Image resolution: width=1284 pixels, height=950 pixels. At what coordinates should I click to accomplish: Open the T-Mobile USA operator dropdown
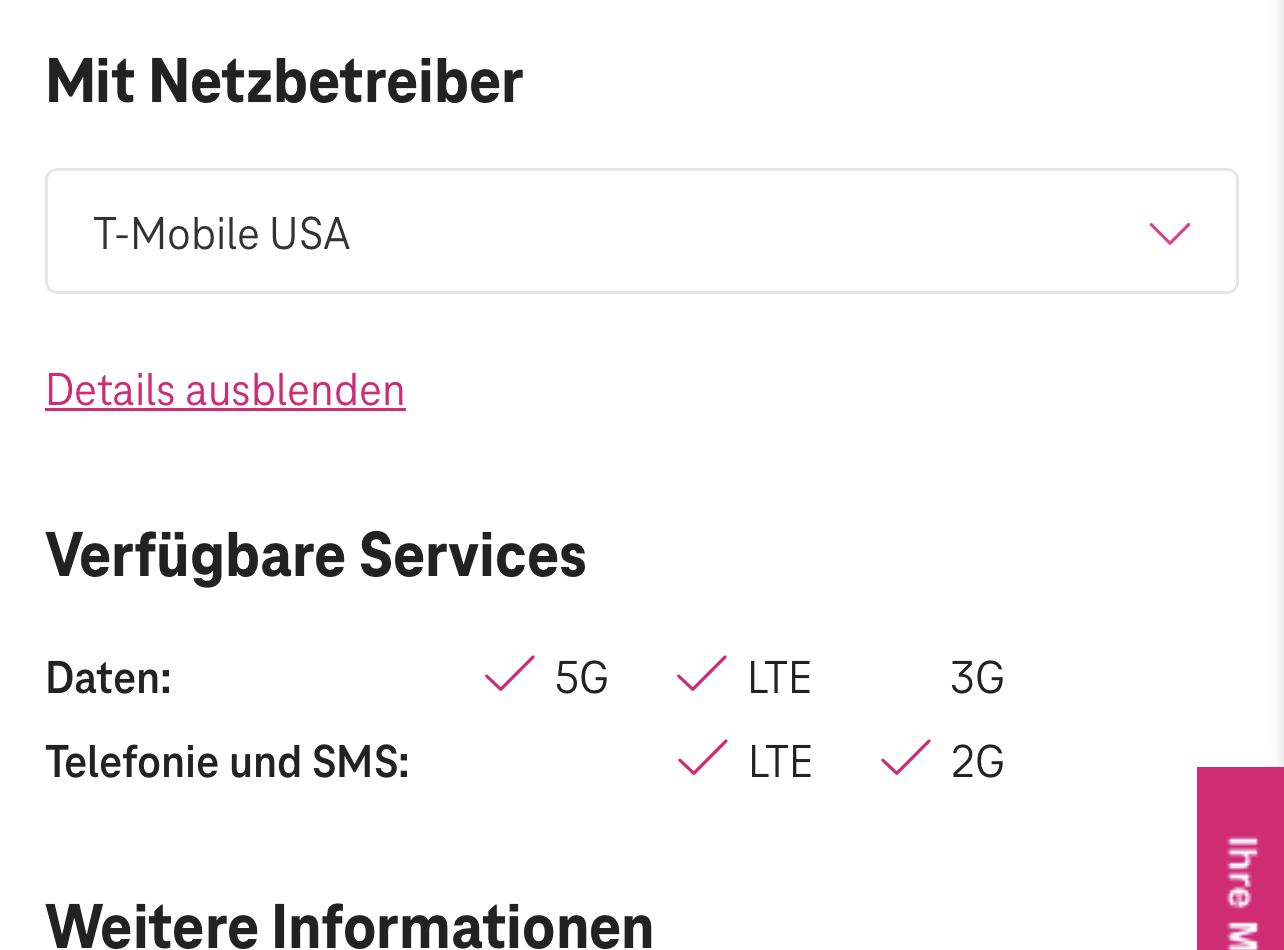click(641, 232)
